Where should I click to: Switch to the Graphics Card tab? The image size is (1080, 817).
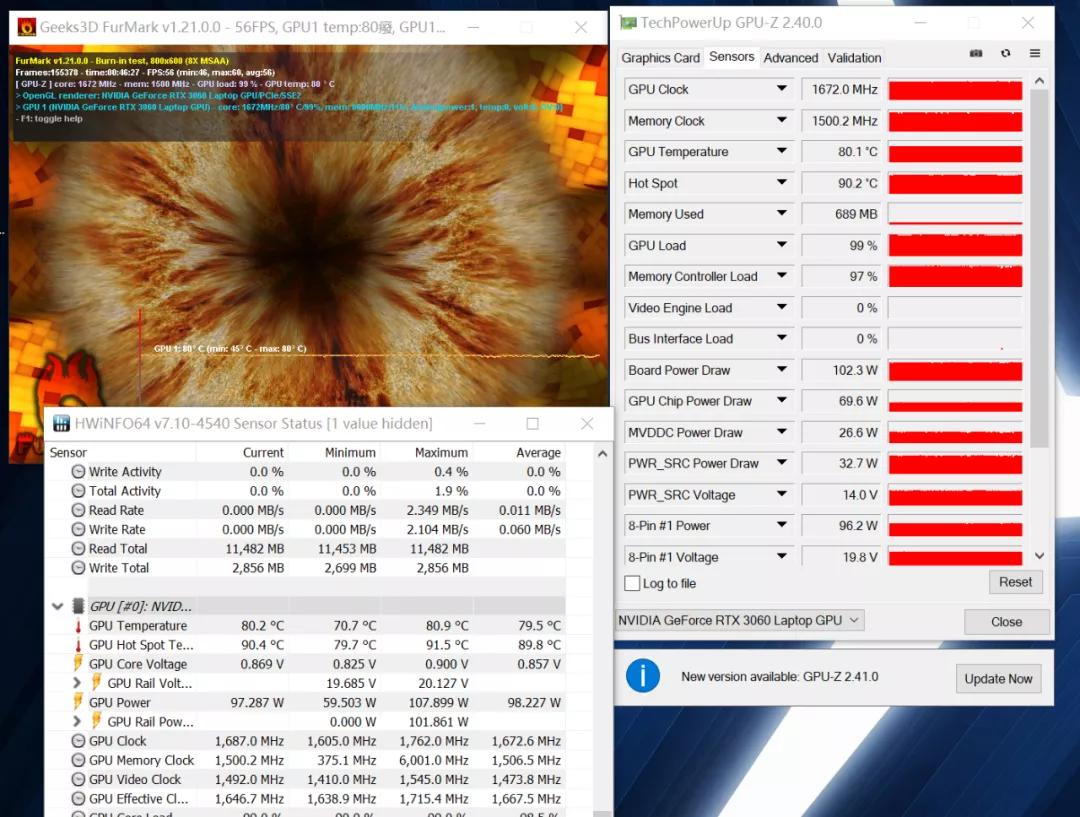coord(660,58)
